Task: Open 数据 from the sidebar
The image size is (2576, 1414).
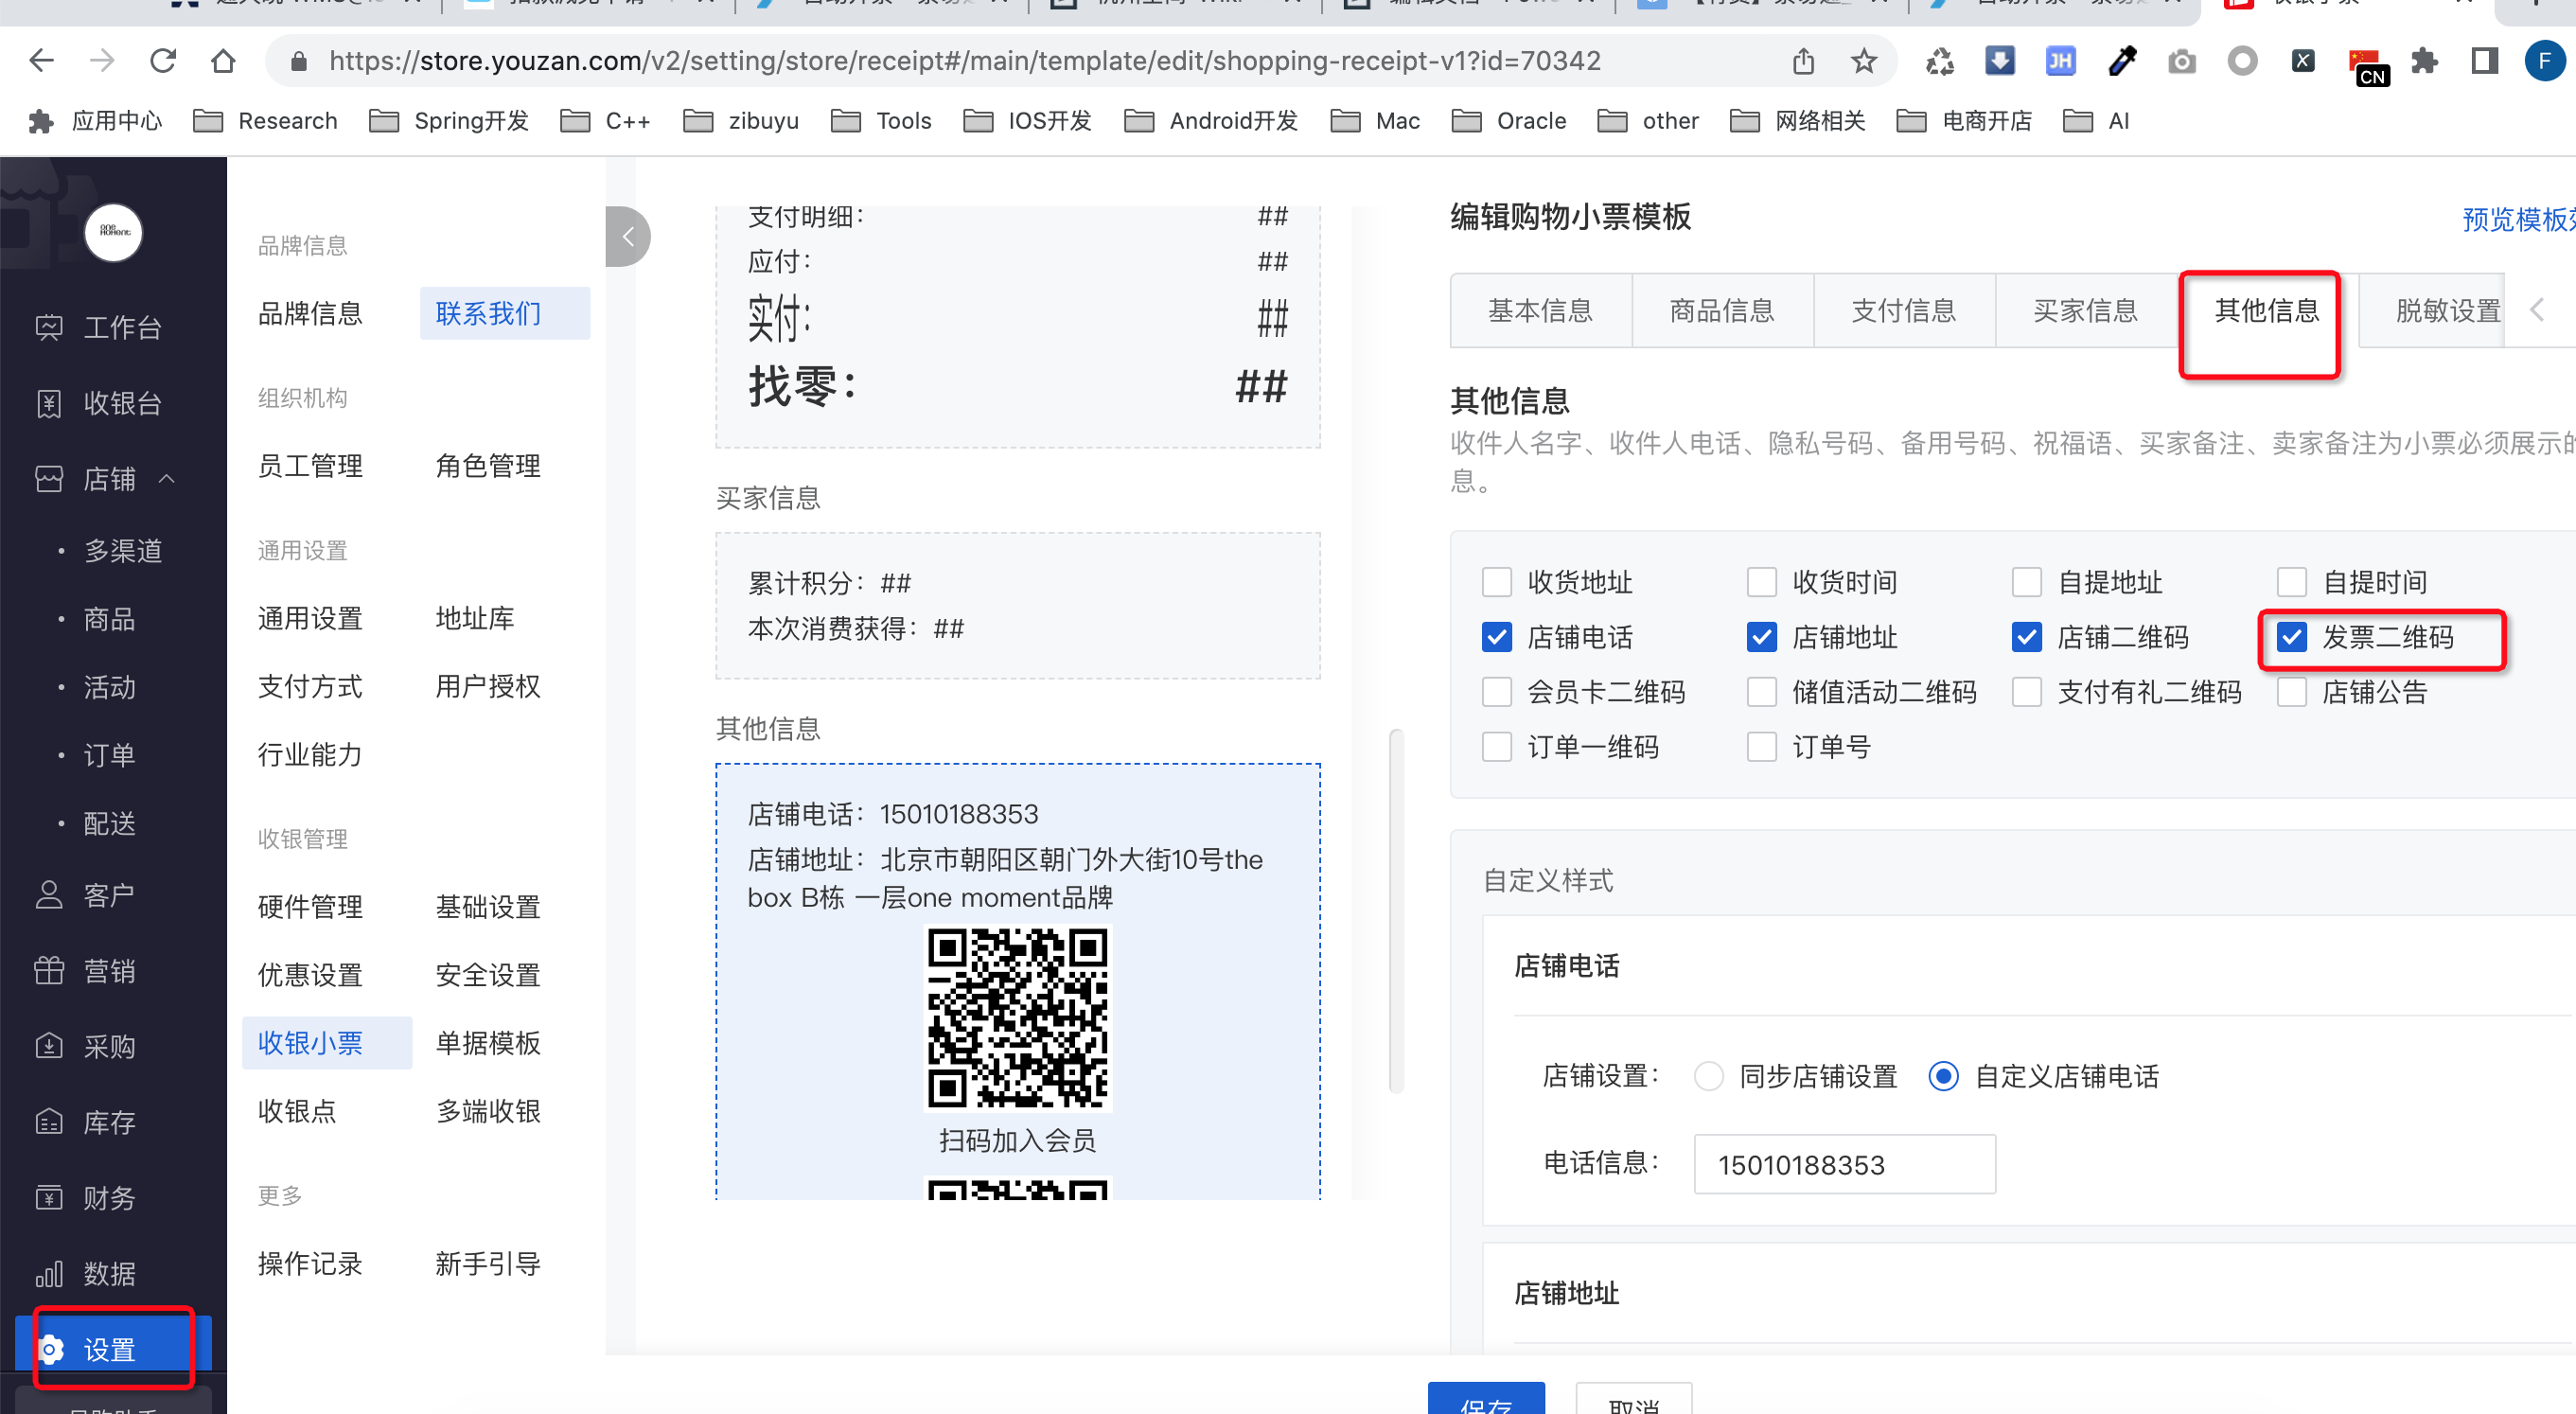Action: 108,1273
